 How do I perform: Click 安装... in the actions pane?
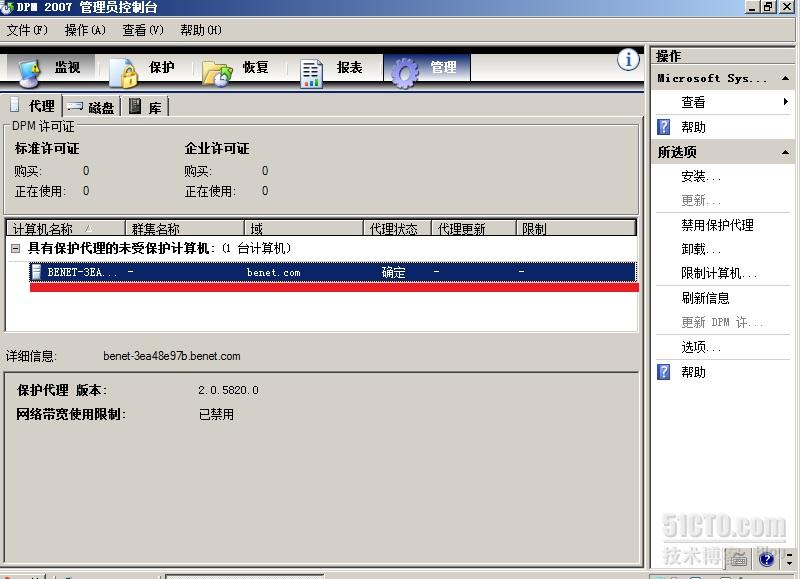point(701,177)
